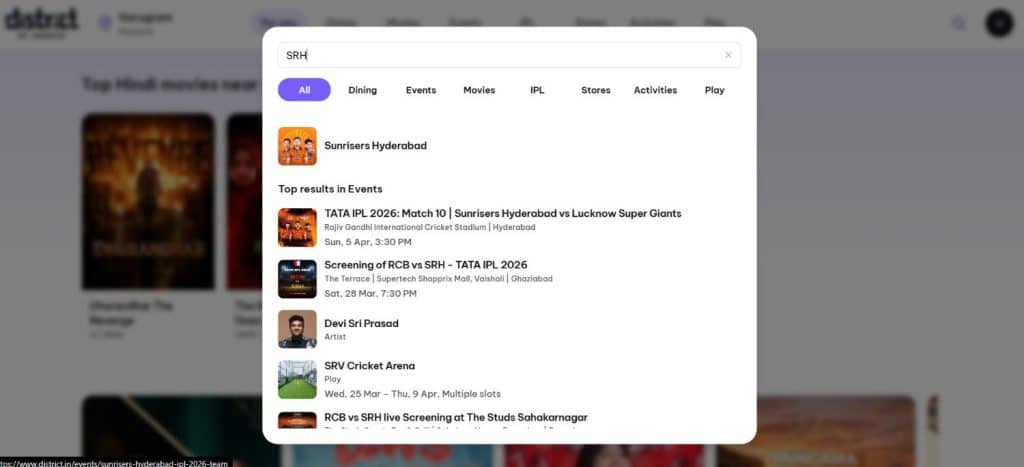Open RCB vs SRH live Screening at The Studs
This screenshot has width=1024, height=467.
click(x=456, y=417)
